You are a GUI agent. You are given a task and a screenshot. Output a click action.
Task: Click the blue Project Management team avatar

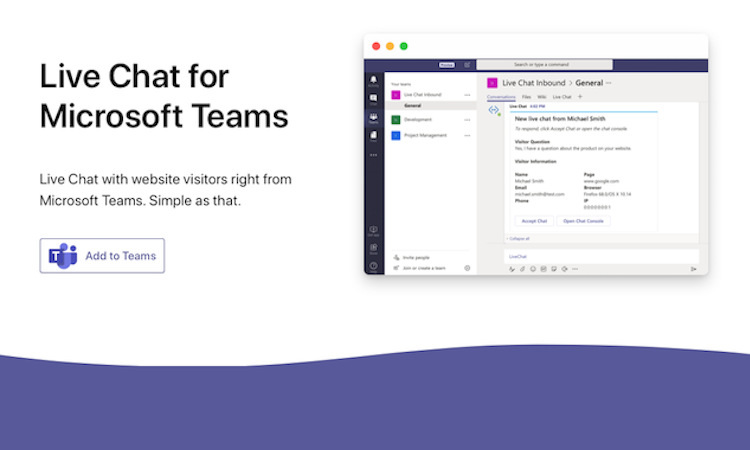(x=396, y=135)
